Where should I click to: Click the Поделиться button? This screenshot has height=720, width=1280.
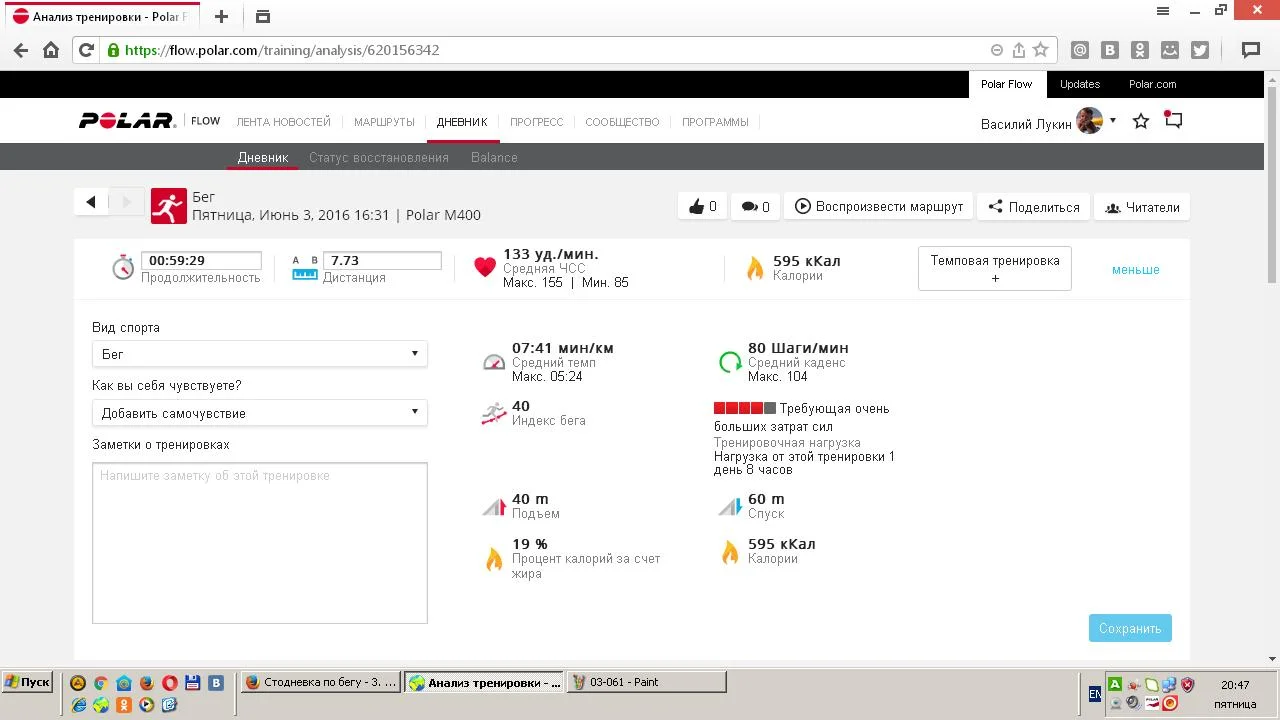[x=1034, y=207]
